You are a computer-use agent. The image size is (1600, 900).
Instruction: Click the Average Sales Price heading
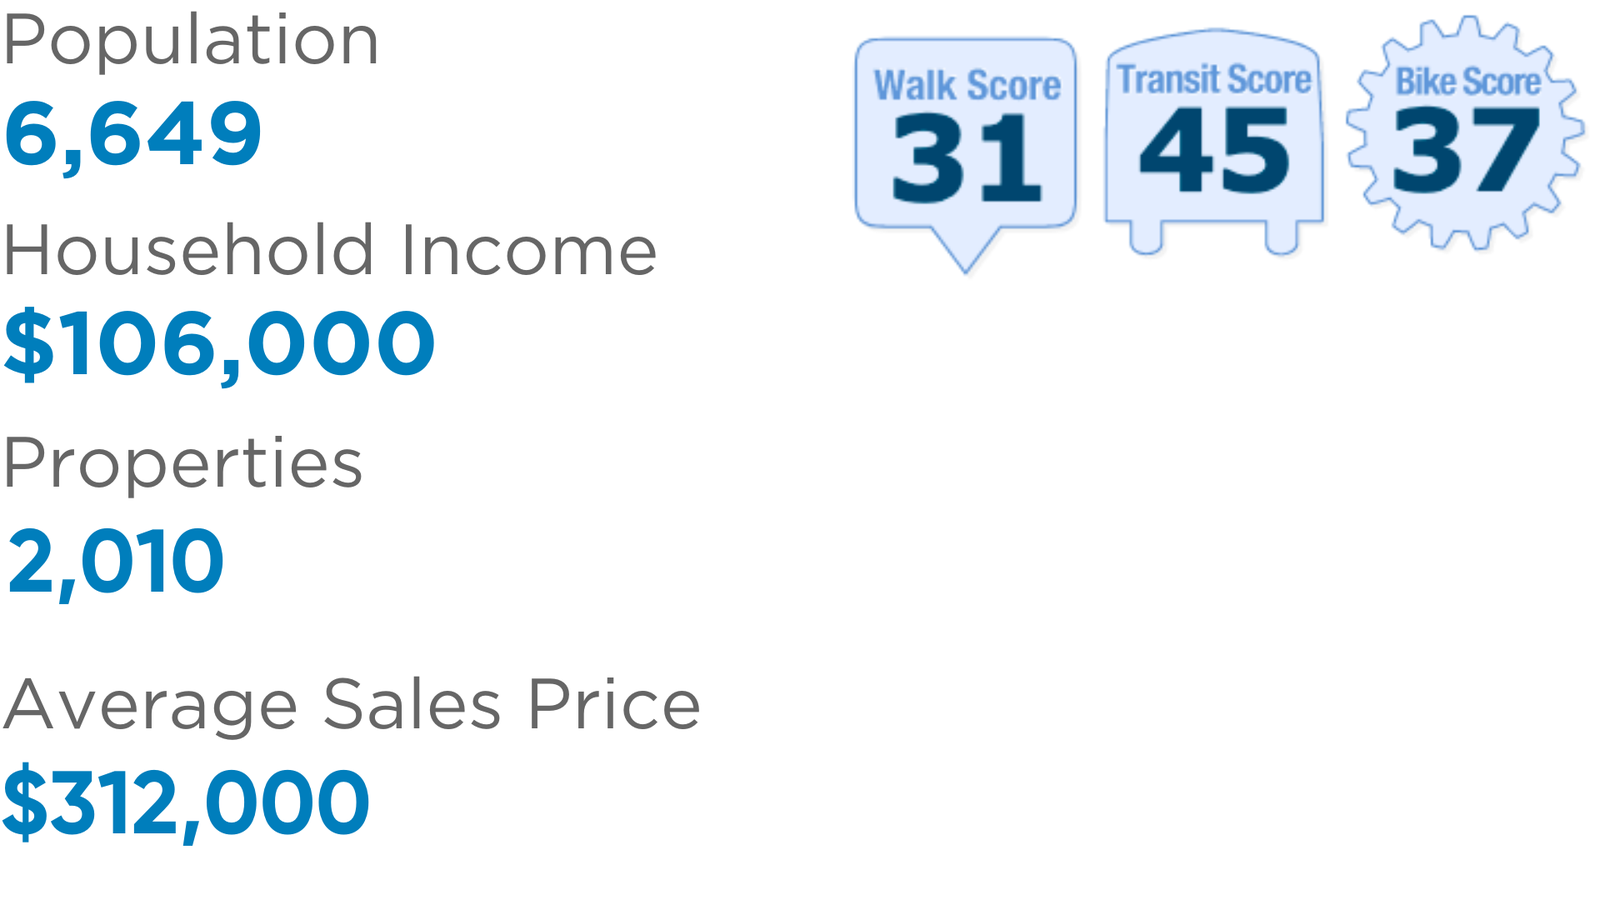tap(351, 705)
